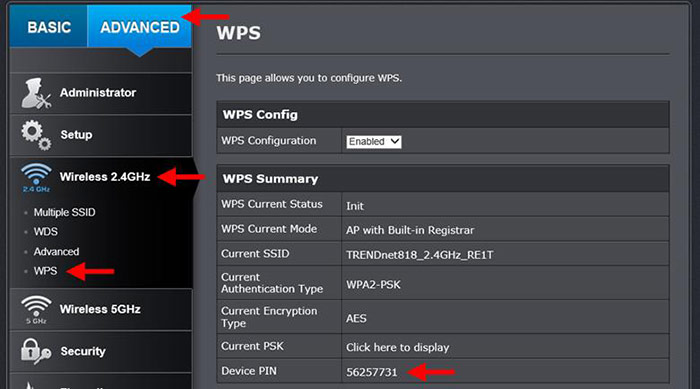Click the Current Authentication Type label
Screen dimensions: 700x389
[272, 283]
